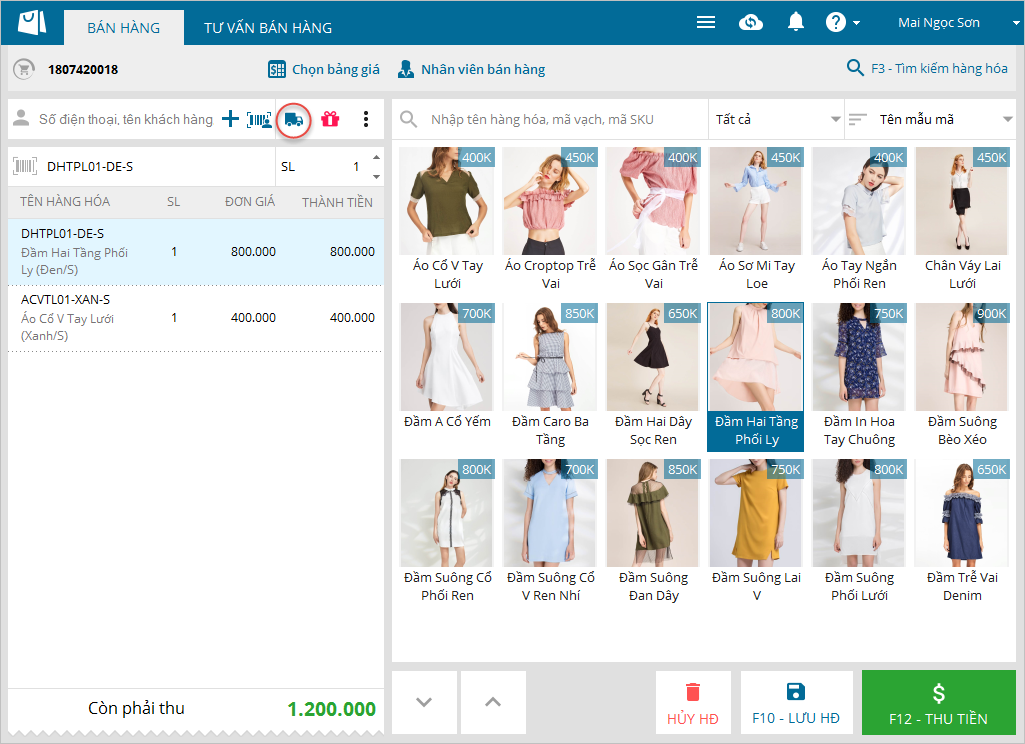Click the product search input field
1025x744 pixels.
pos(560,120)
